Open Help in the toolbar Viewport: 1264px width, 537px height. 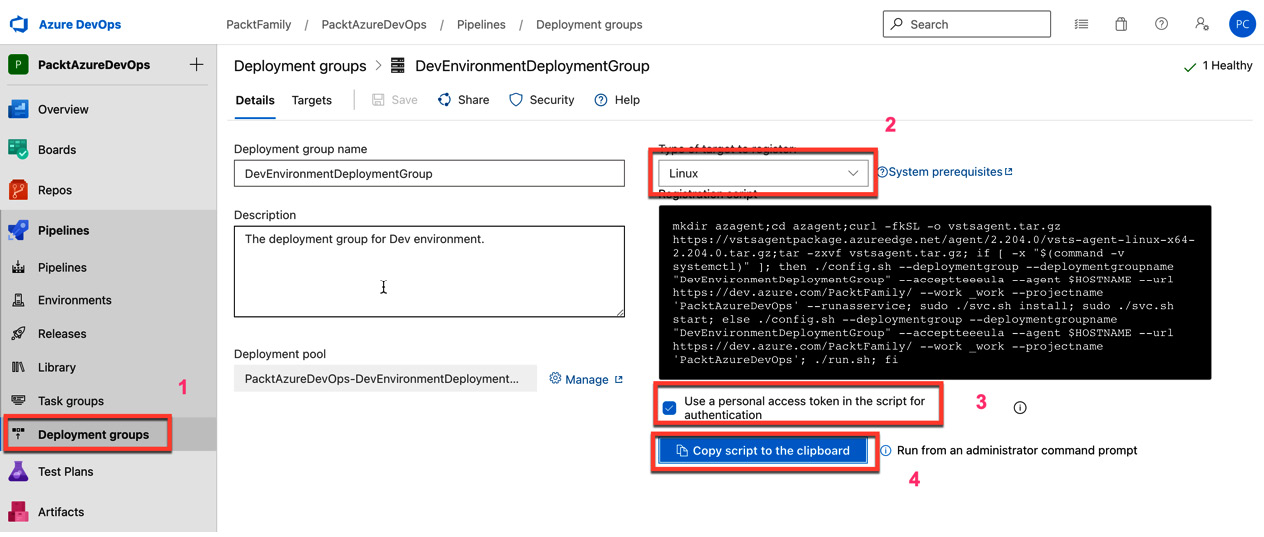coord(617,100)
